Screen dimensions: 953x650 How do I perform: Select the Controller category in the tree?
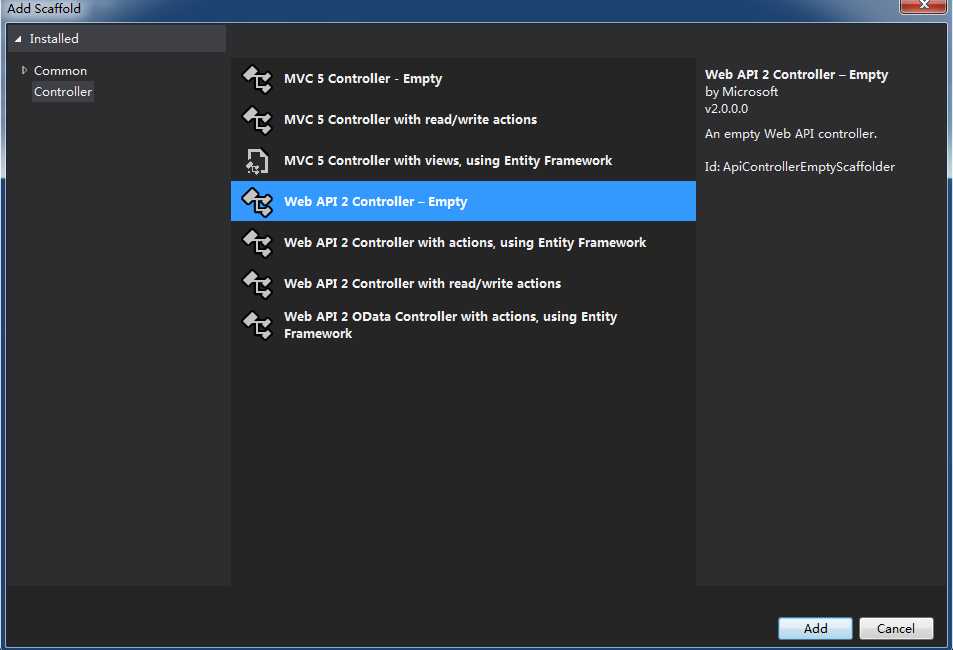63,92
